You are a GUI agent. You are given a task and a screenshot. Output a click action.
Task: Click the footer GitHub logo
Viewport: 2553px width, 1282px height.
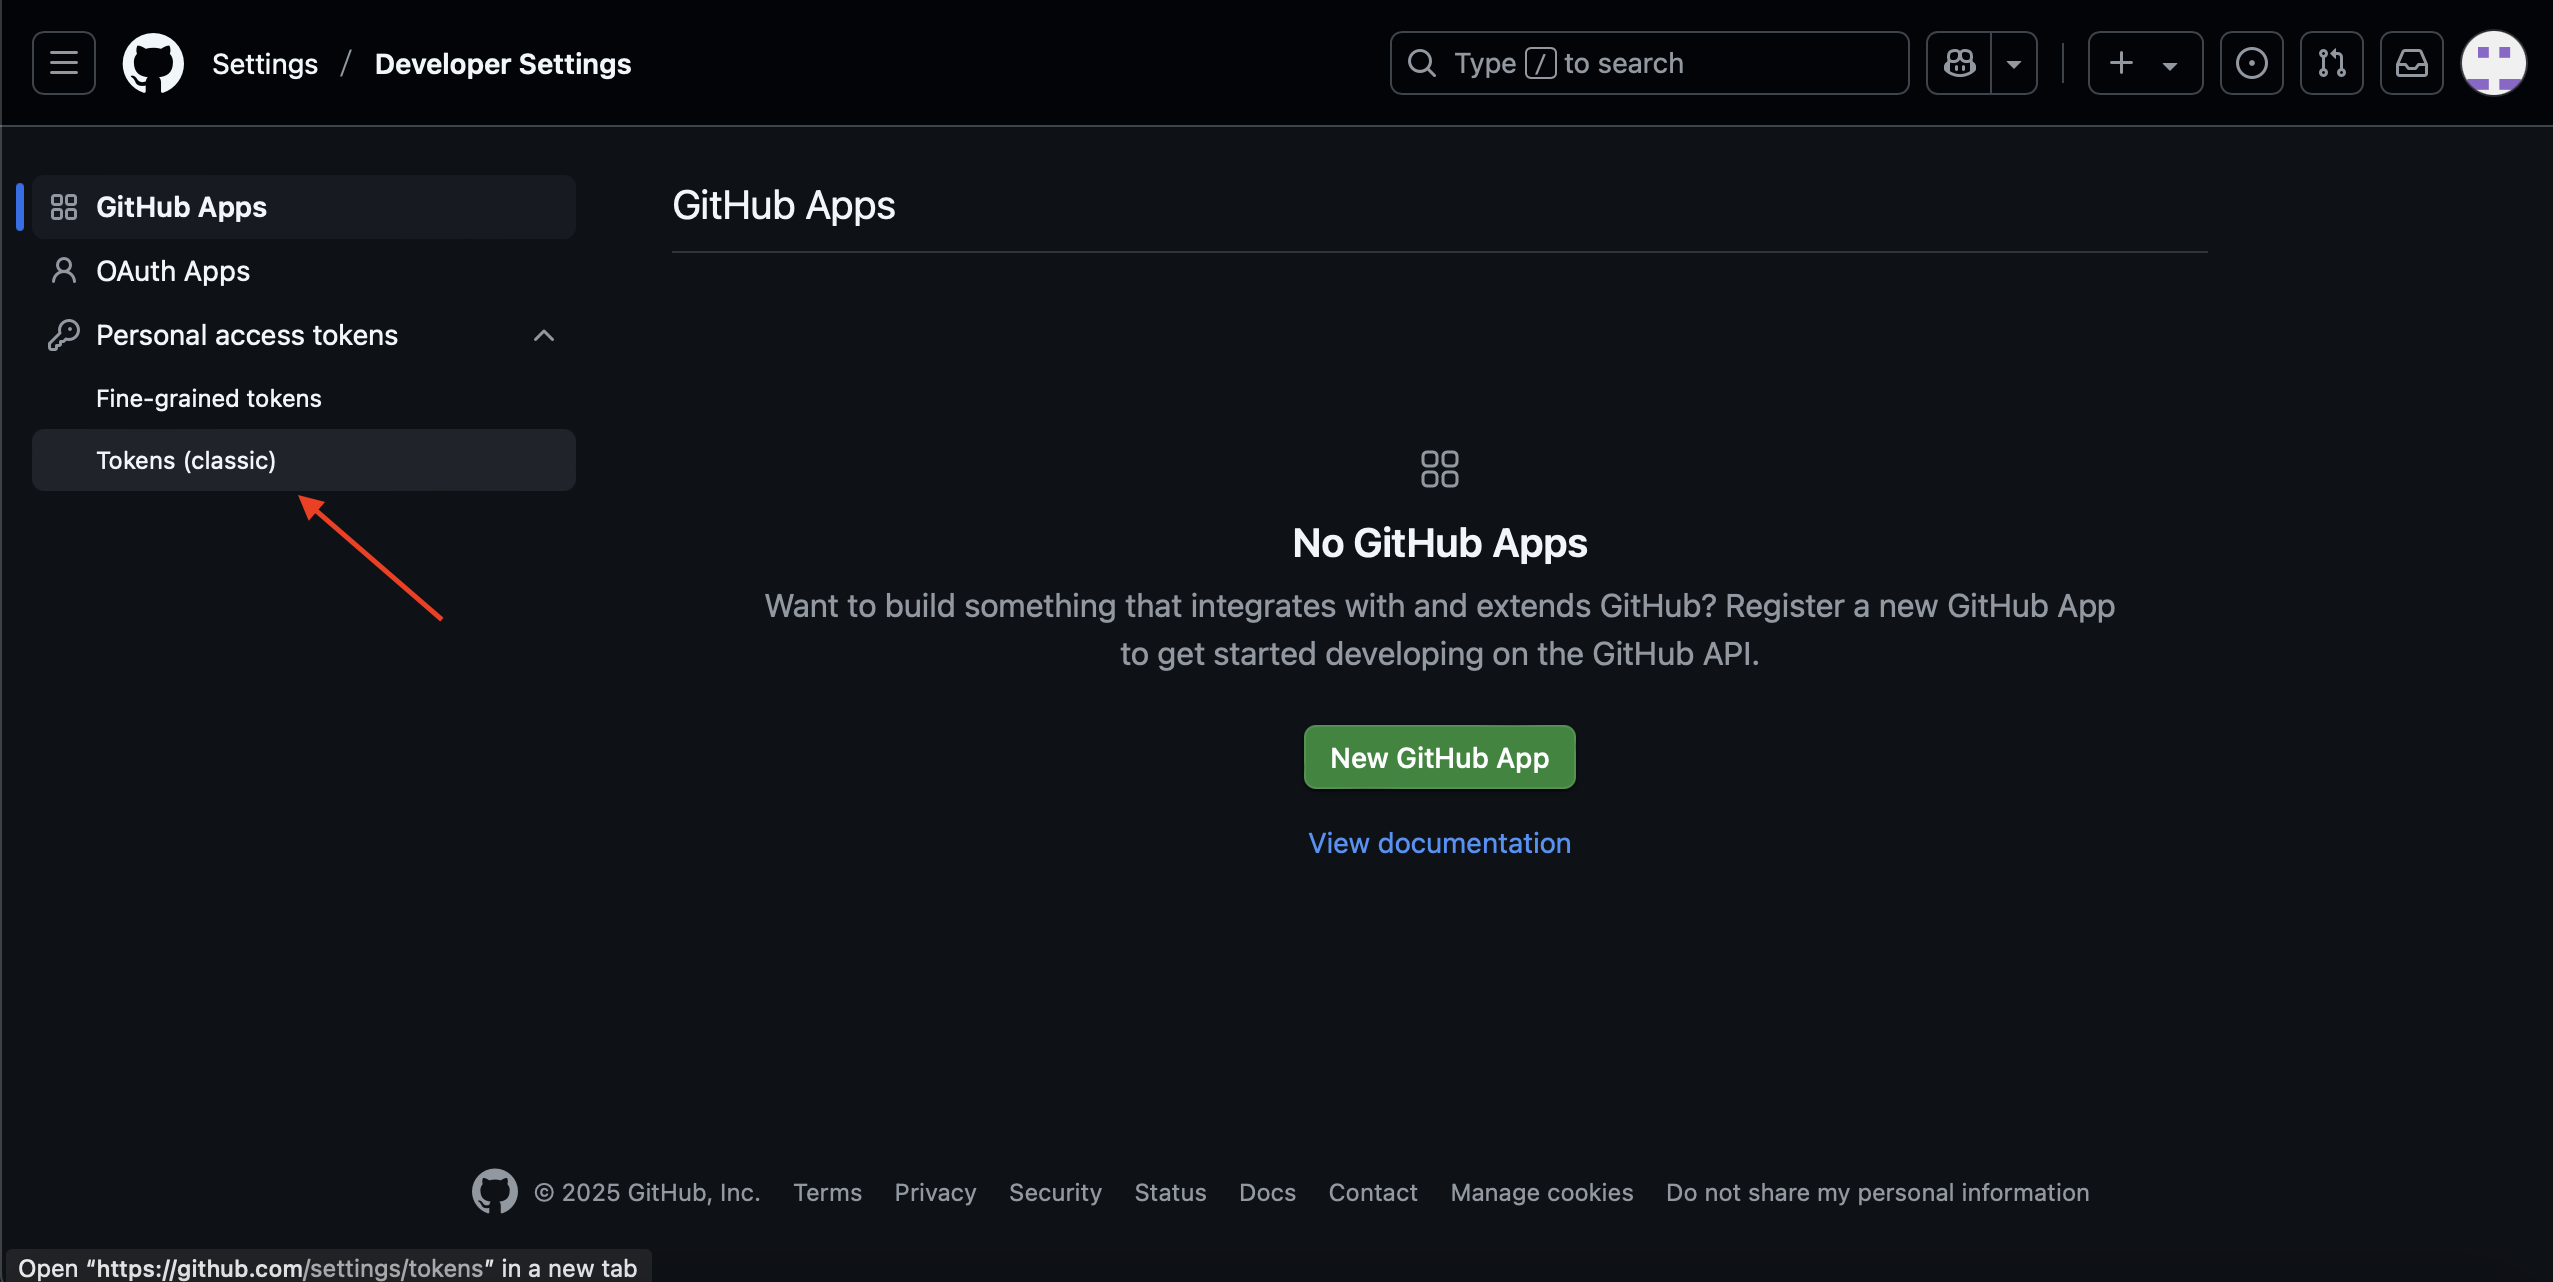495,1191
